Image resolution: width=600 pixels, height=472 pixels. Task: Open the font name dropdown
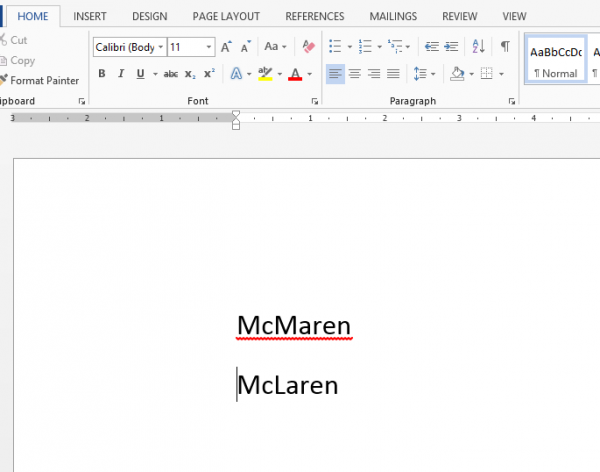tap(161, 47)
